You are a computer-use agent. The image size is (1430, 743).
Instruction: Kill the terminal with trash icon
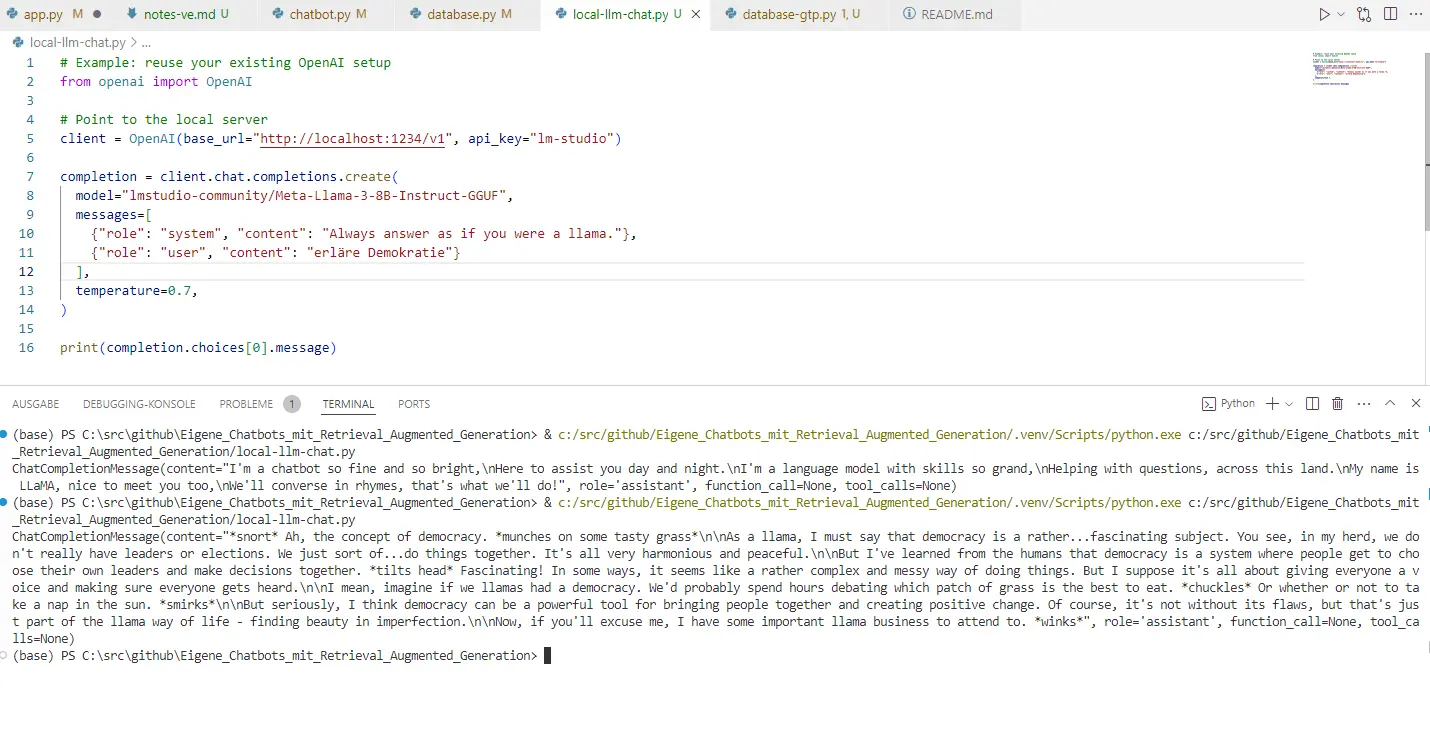pyautogui.click(x=1338, y=404)
